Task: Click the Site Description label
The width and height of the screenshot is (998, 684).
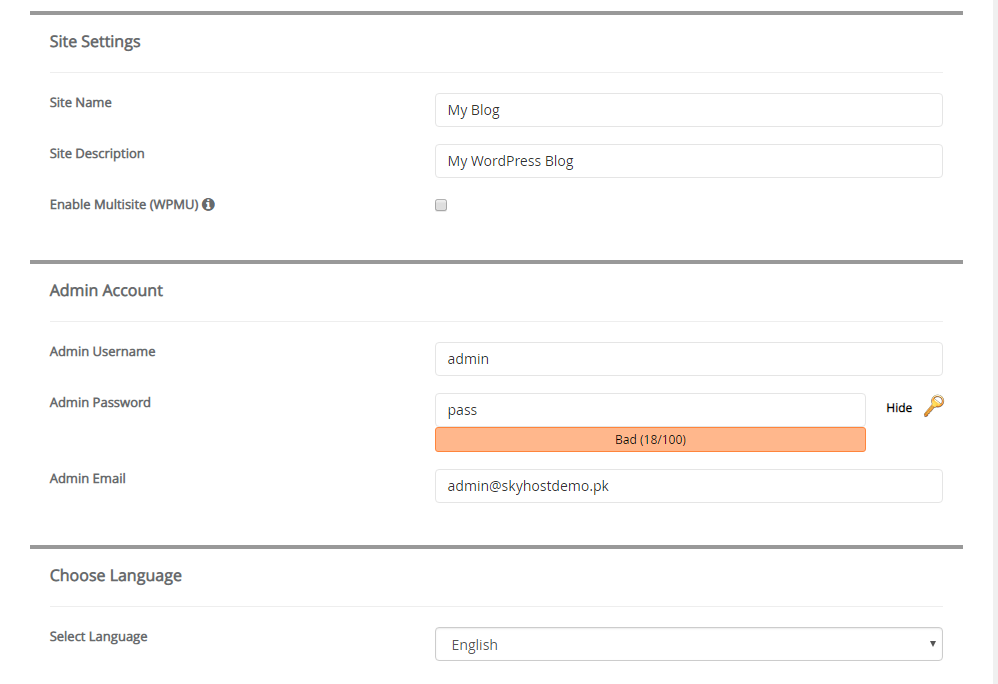Action: (x=97, y=153)
